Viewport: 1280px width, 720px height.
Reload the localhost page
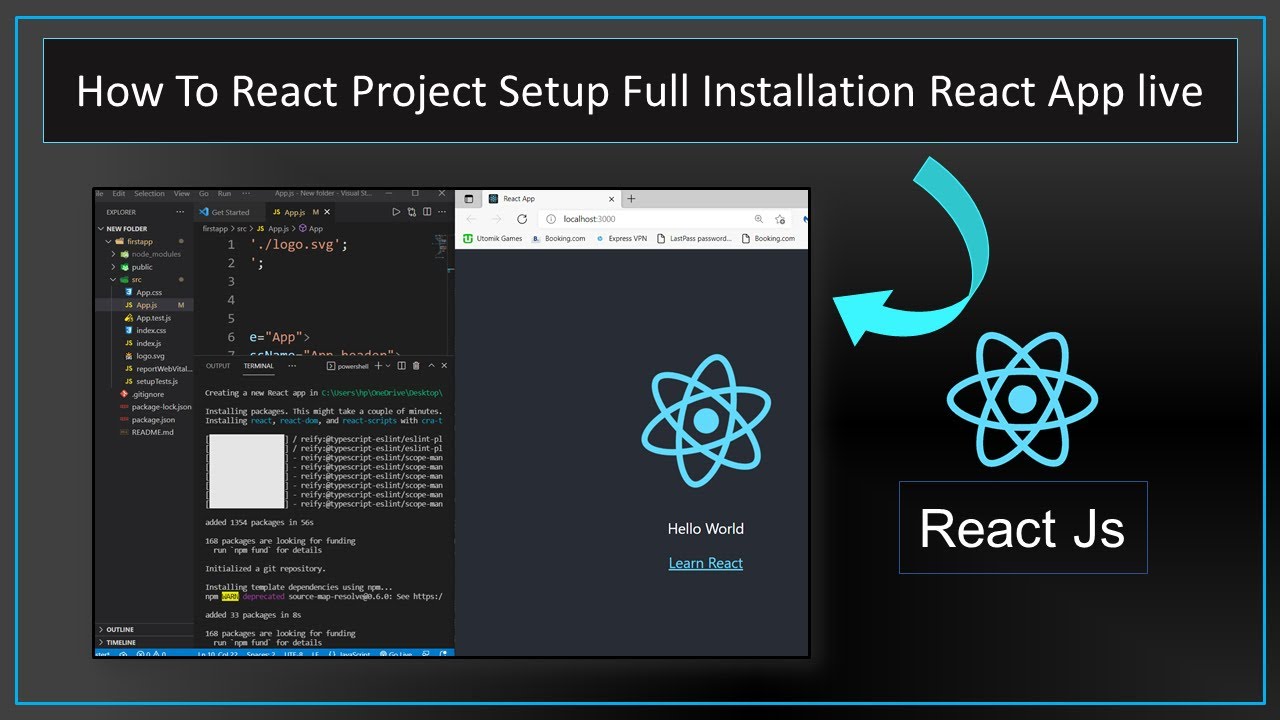tap(522, 219)
